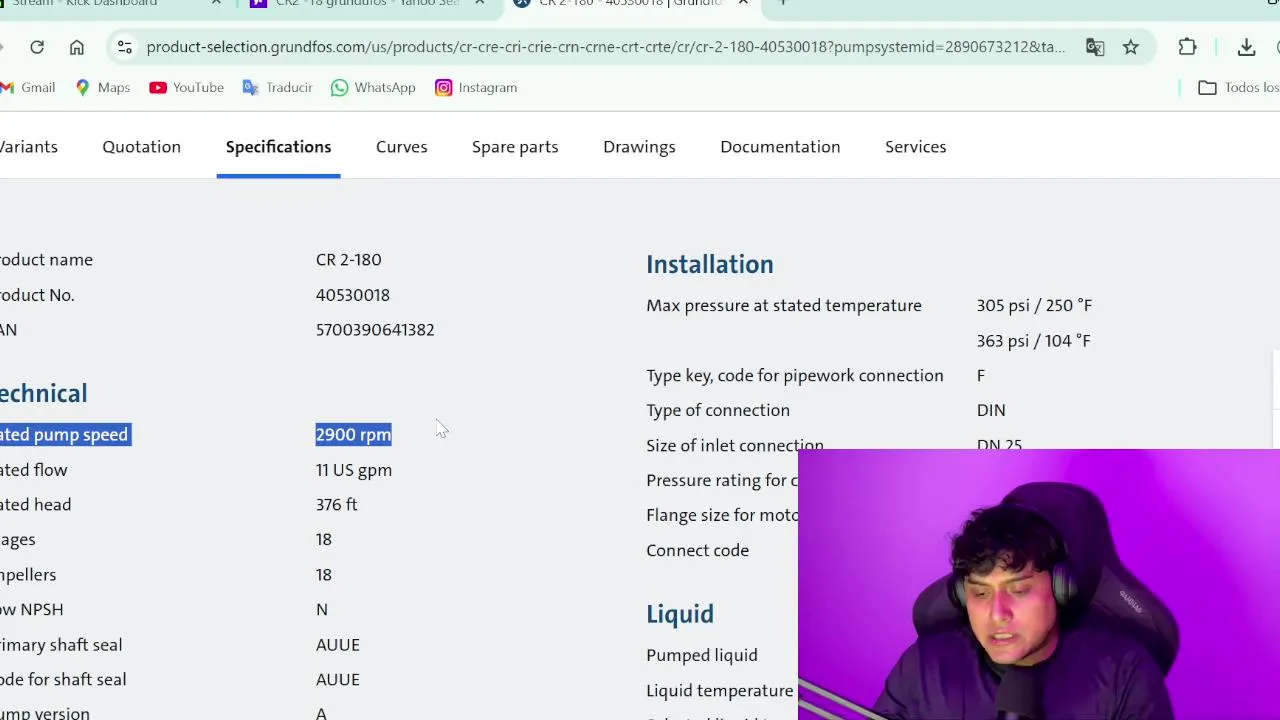Open Instagram bookmark
This screenshot has height=720, width=1280.
[476, 88]
